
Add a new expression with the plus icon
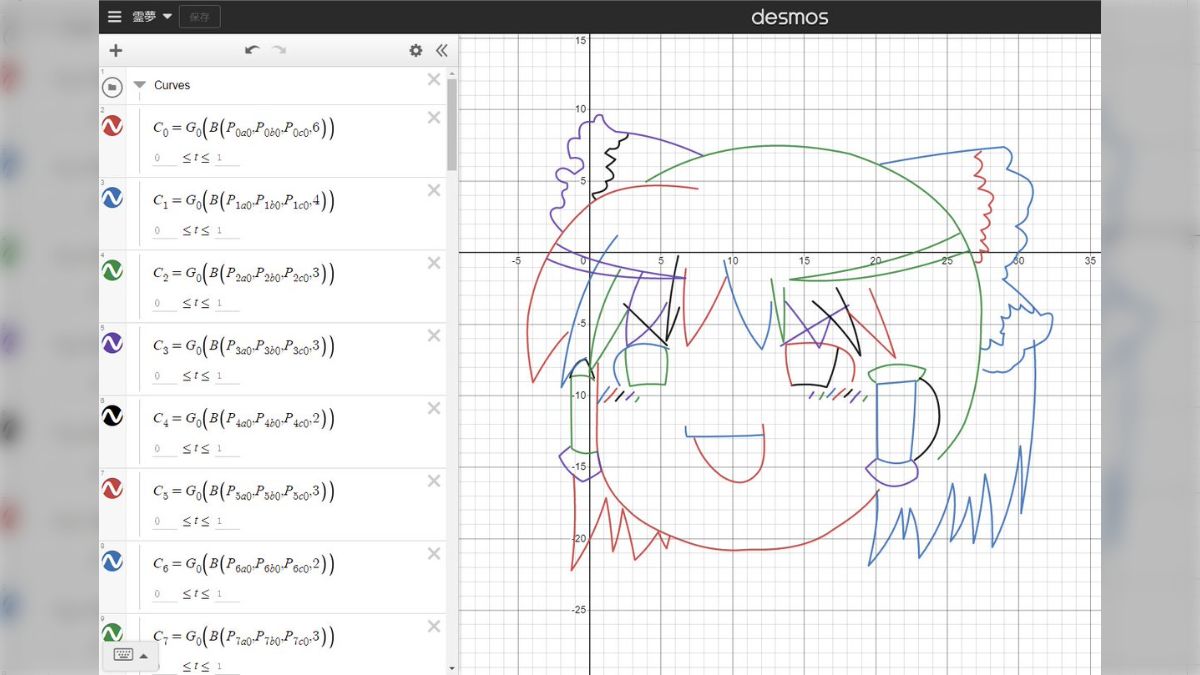[x=116, y=50]
